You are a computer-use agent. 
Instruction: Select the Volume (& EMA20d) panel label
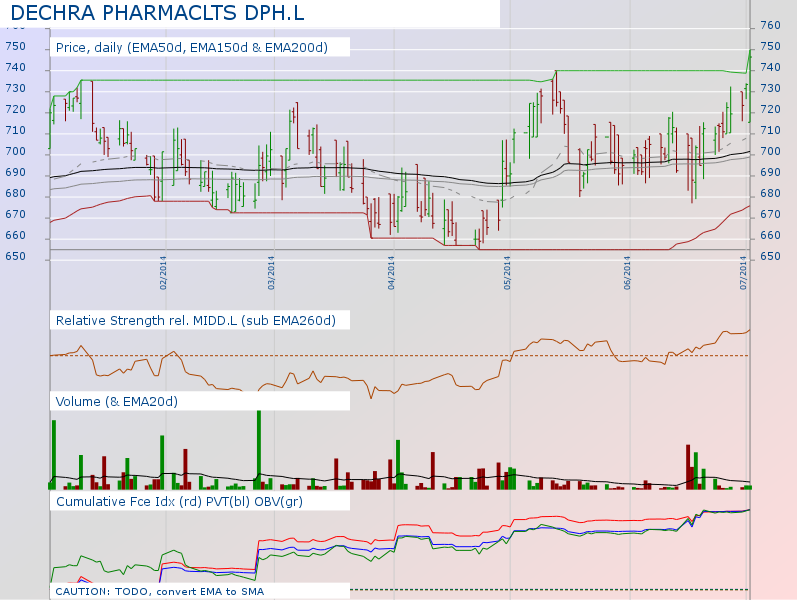pos(117,402)
